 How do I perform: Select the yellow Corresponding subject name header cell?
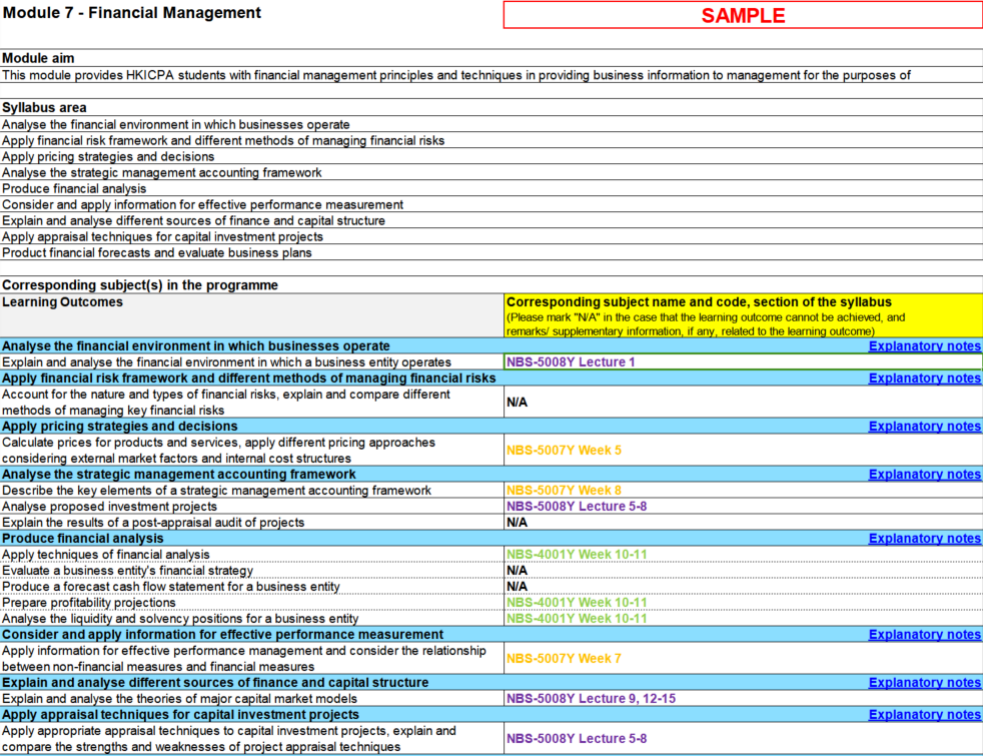[742, 316]
